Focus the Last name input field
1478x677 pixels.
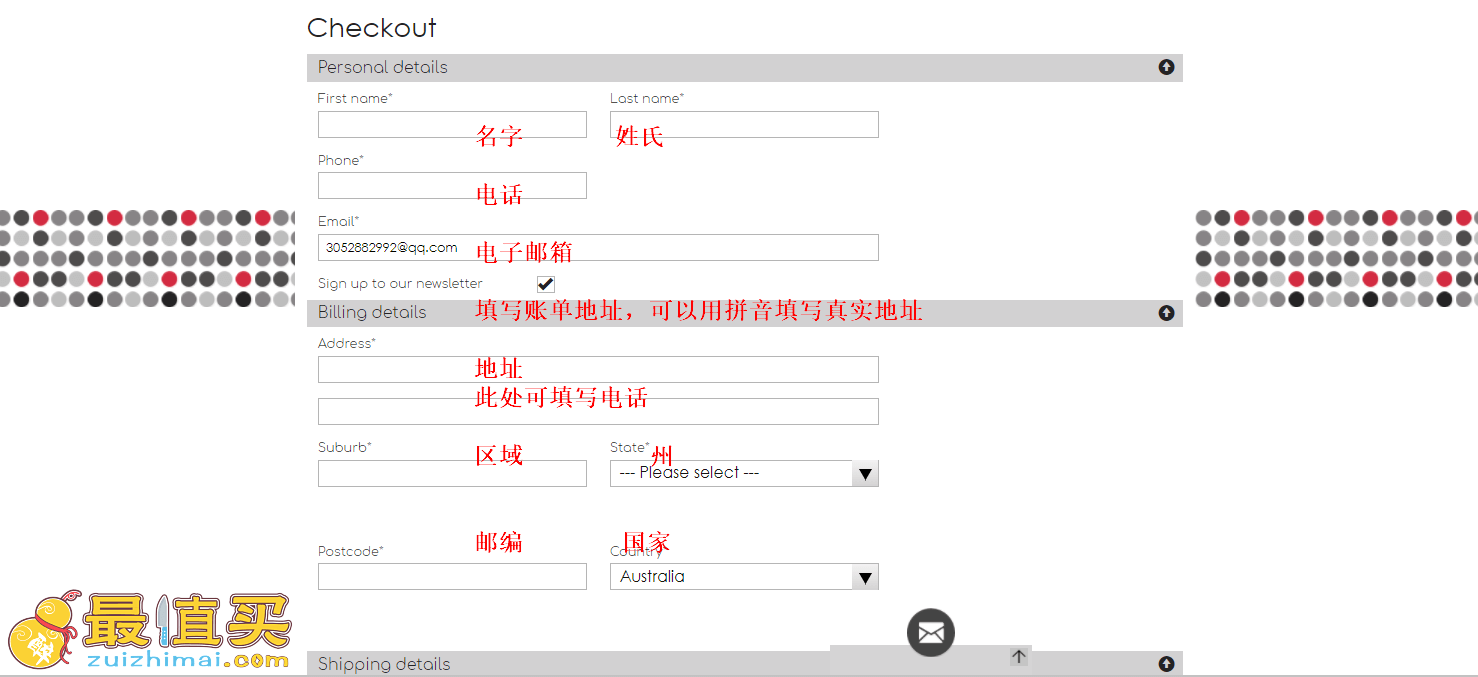point(744,124)
